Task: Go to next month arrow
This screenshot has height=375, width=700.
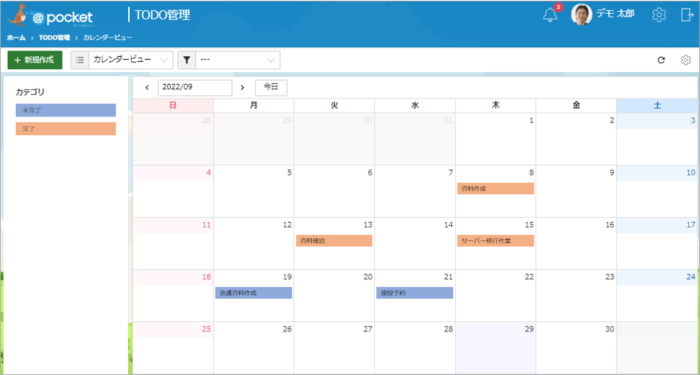Action: [242, 88]
